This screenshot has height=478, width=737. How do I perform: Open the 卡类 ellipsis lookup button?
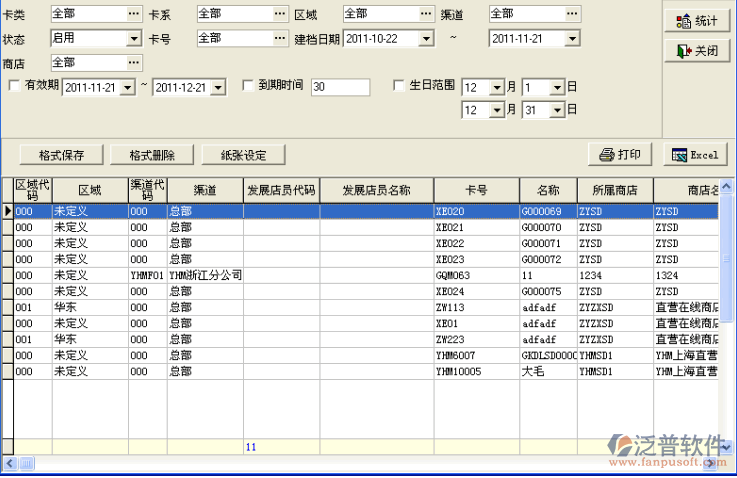[x=134, y=13]
